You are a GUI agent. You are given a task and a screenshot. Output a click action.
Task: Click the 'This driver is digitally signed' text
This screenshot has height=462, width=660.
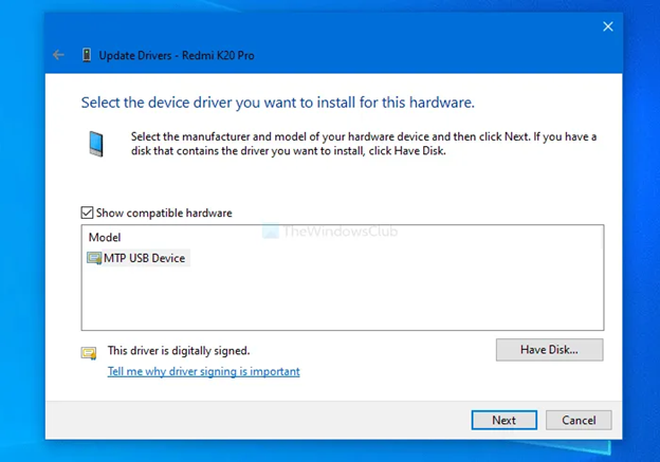pyautogui.click(x=178, y=351)
